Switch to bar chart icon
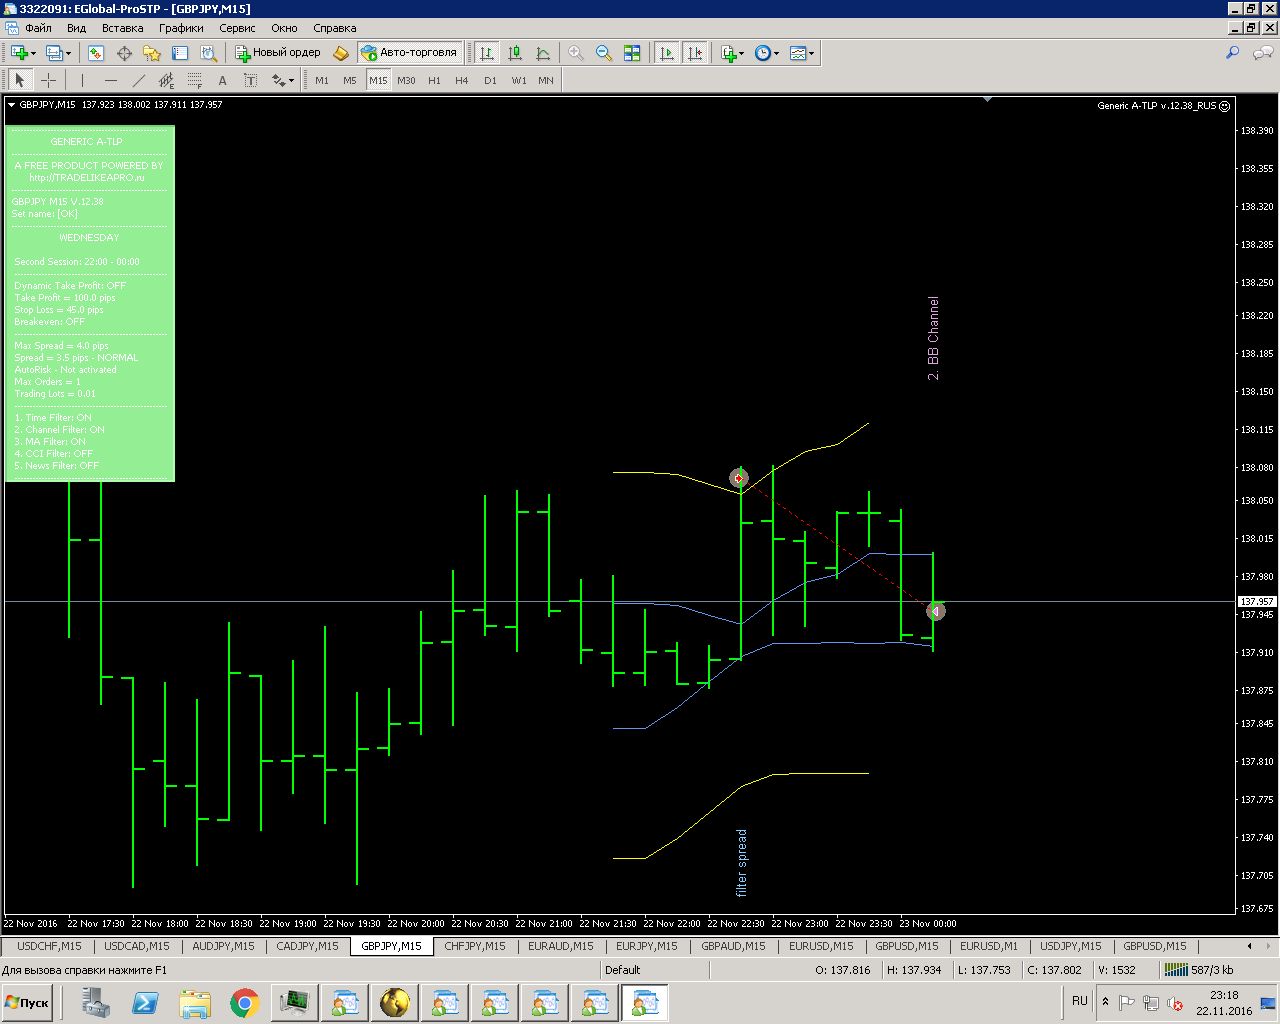 tap(487, 53)
